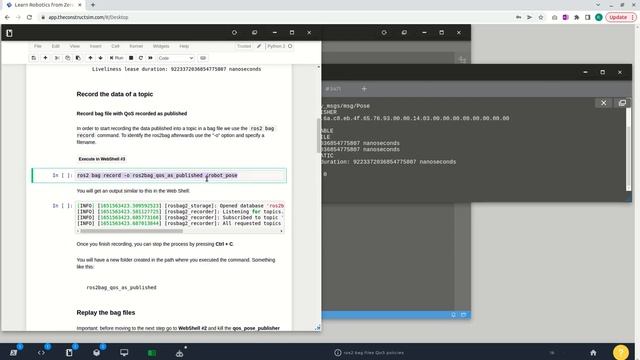
Task: Open notebook window in new tab icon
Action: tap(254, 33)
